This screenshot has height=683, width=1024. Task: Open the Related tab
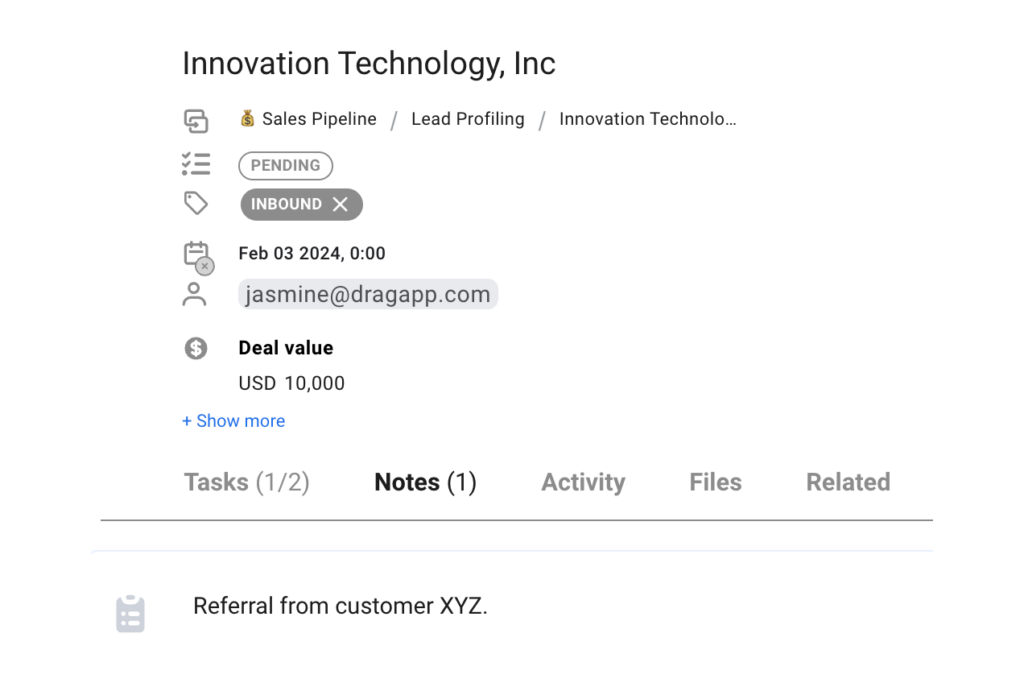click(x=848, y=482)
